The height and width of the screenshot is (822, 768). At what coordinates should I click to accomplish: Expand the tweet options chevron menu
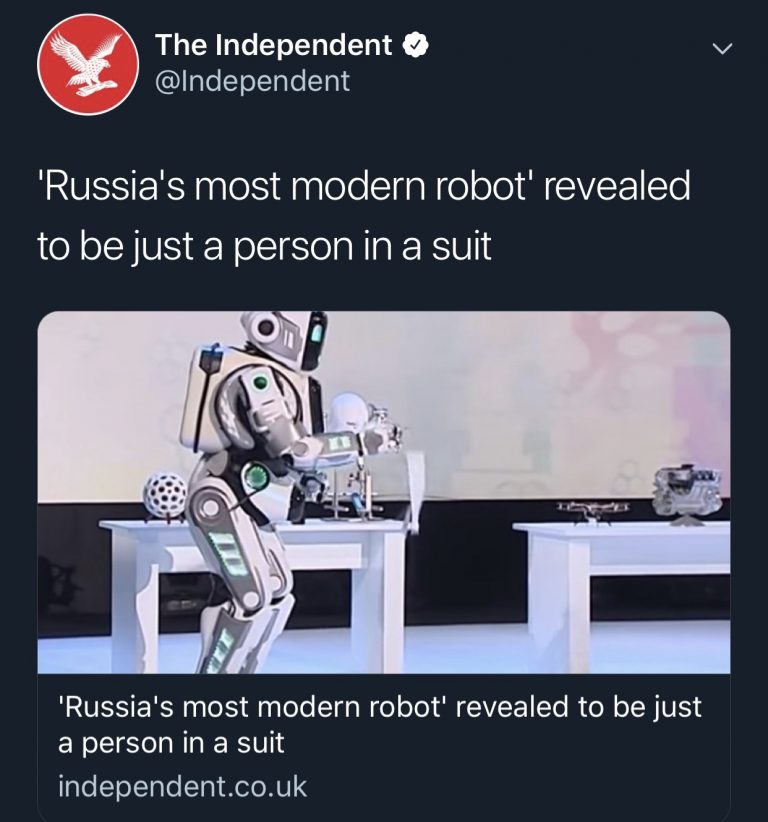click(x=722, y=49)
